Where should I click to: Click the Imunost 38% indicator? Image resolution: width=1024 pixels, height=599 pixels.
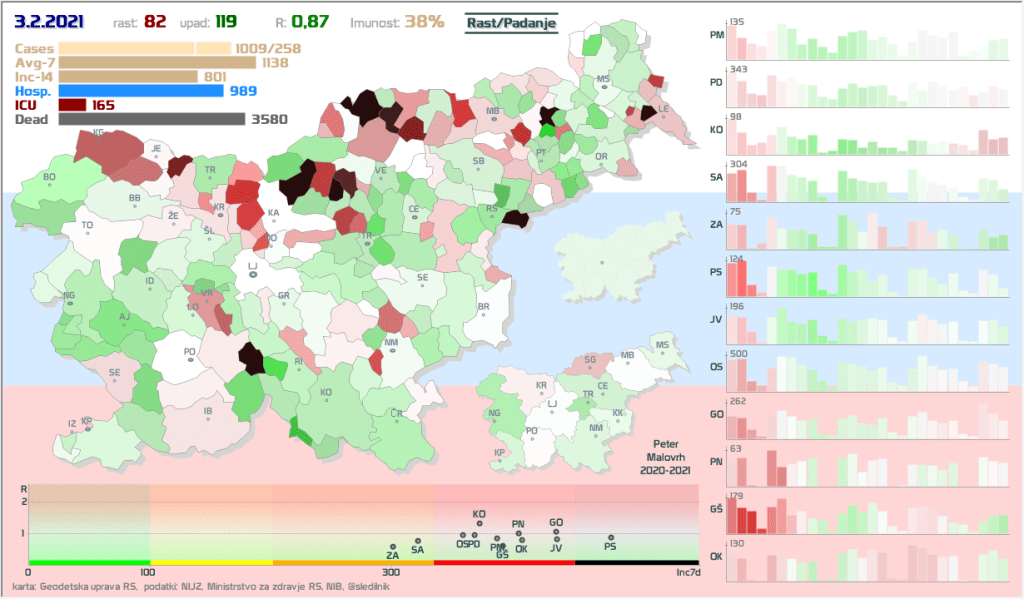397,21
